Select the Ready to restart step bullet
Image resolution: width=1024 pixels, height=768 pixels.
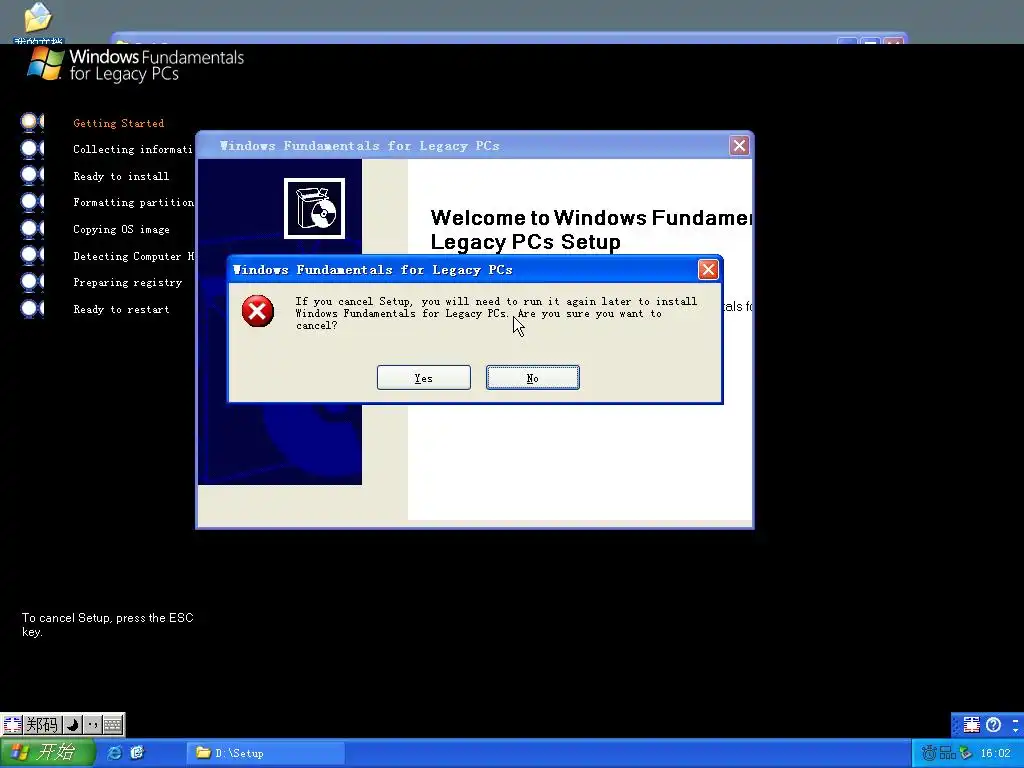pos(31,308)
